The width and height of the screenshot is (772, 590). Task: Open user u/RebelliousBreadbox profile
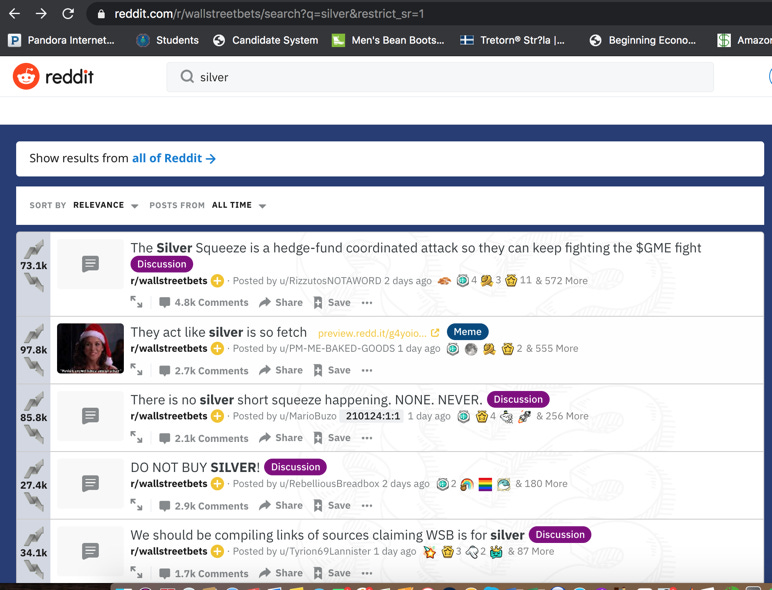[329, 484]
